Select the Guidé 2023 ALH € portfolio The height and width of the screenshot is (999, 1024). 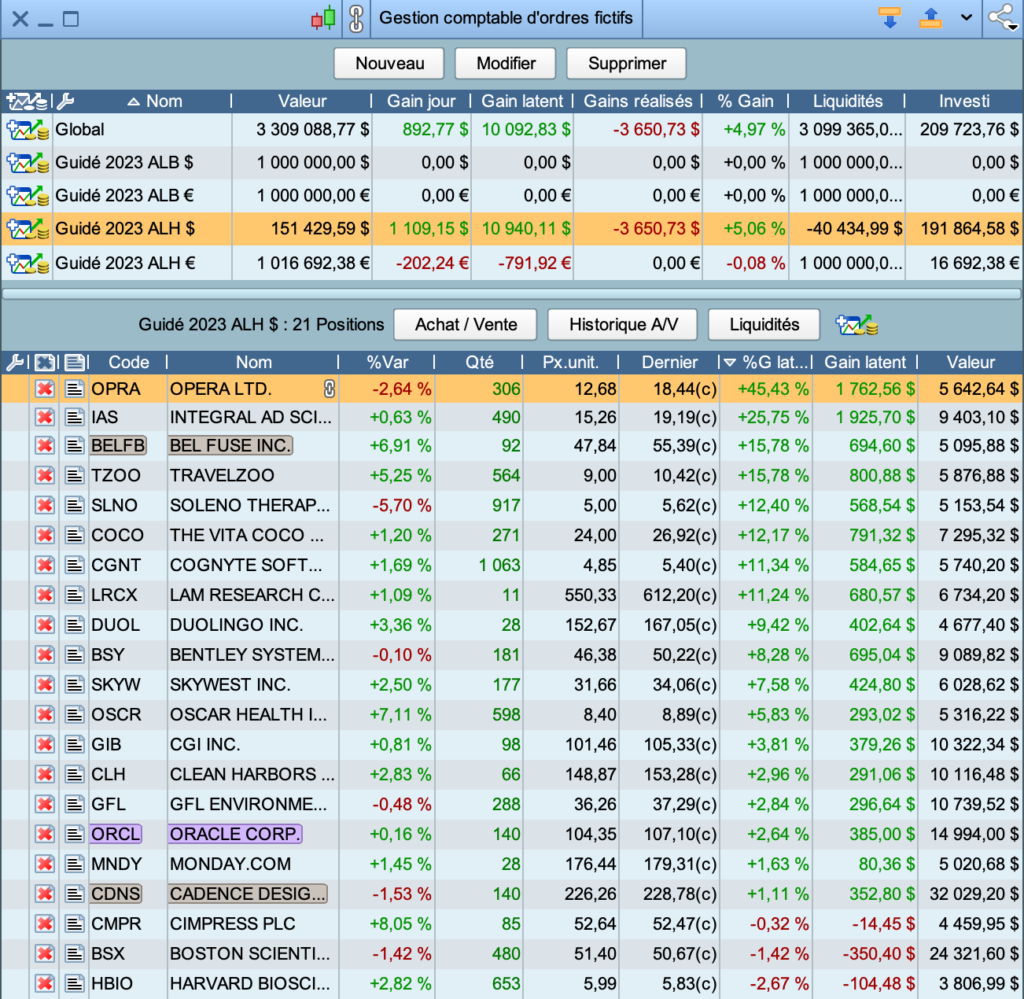point(511,263)
